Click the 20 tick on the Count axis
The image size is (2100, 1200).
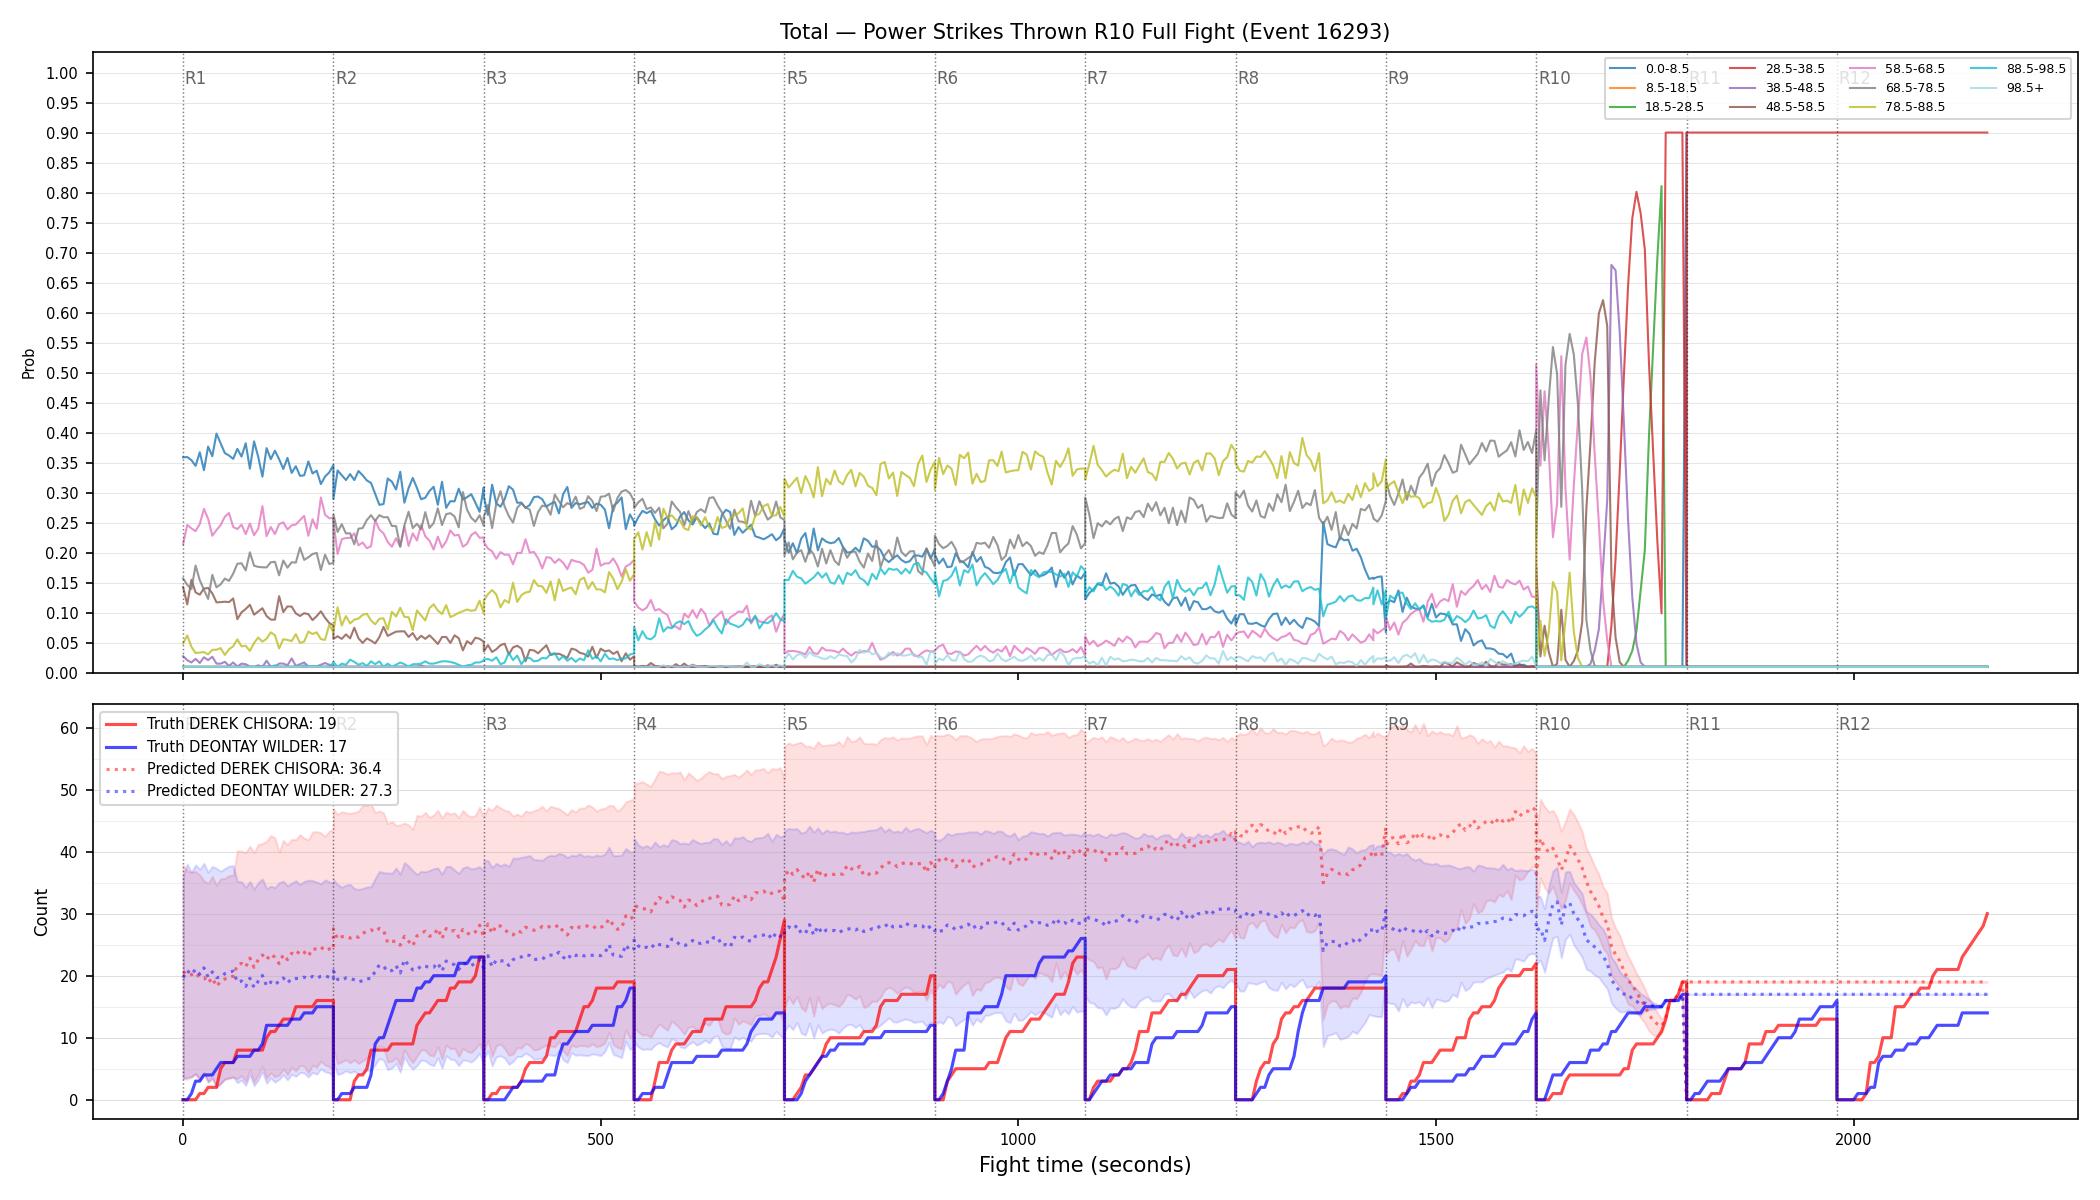69,976
